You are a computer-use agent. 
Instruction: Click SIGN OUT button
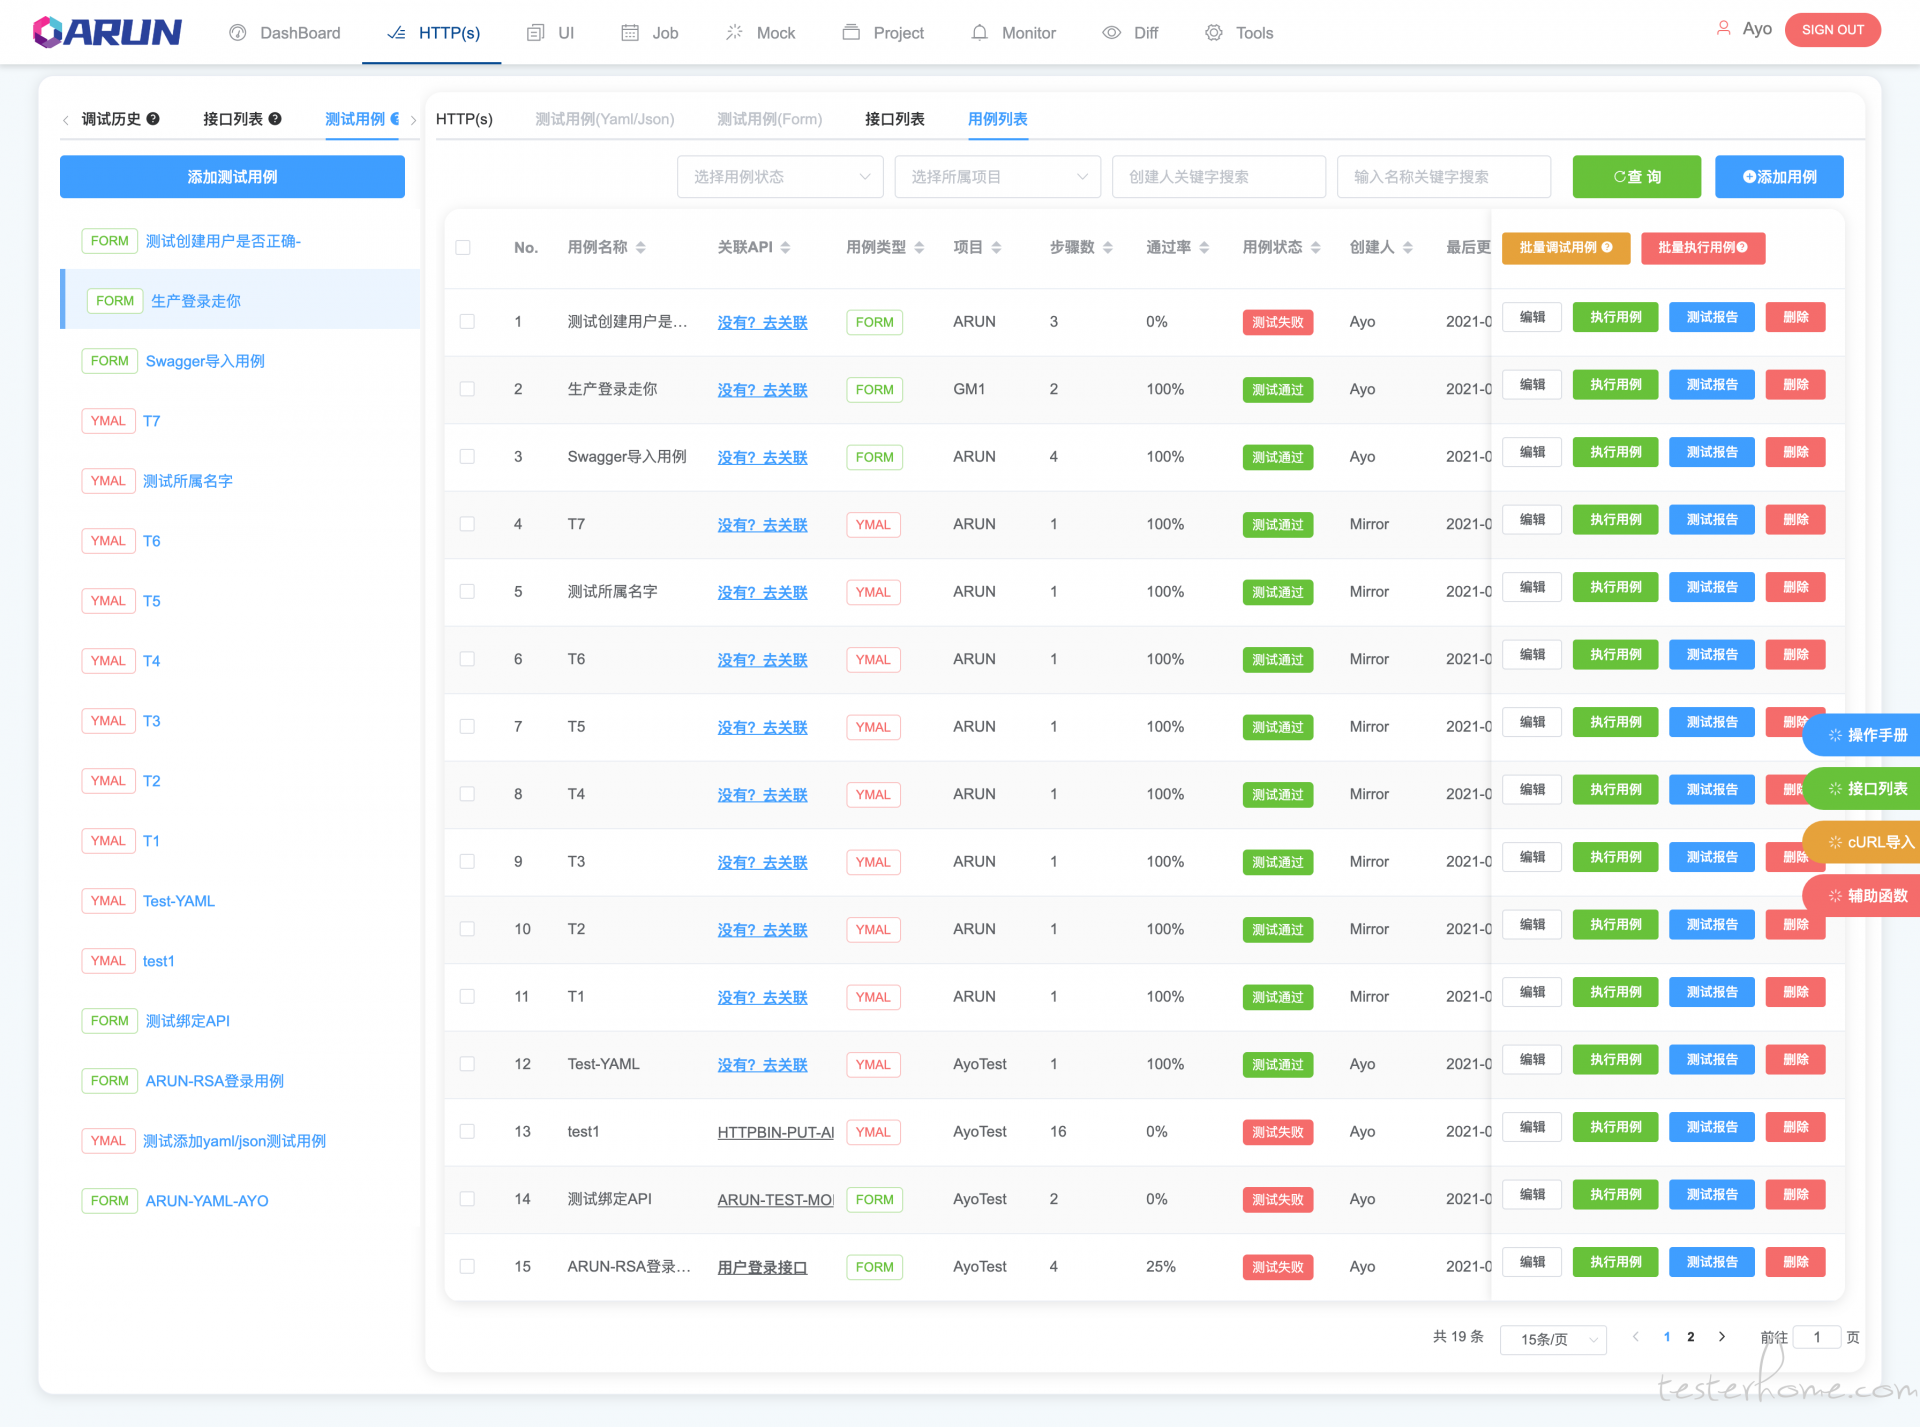tap(1833, 30)
